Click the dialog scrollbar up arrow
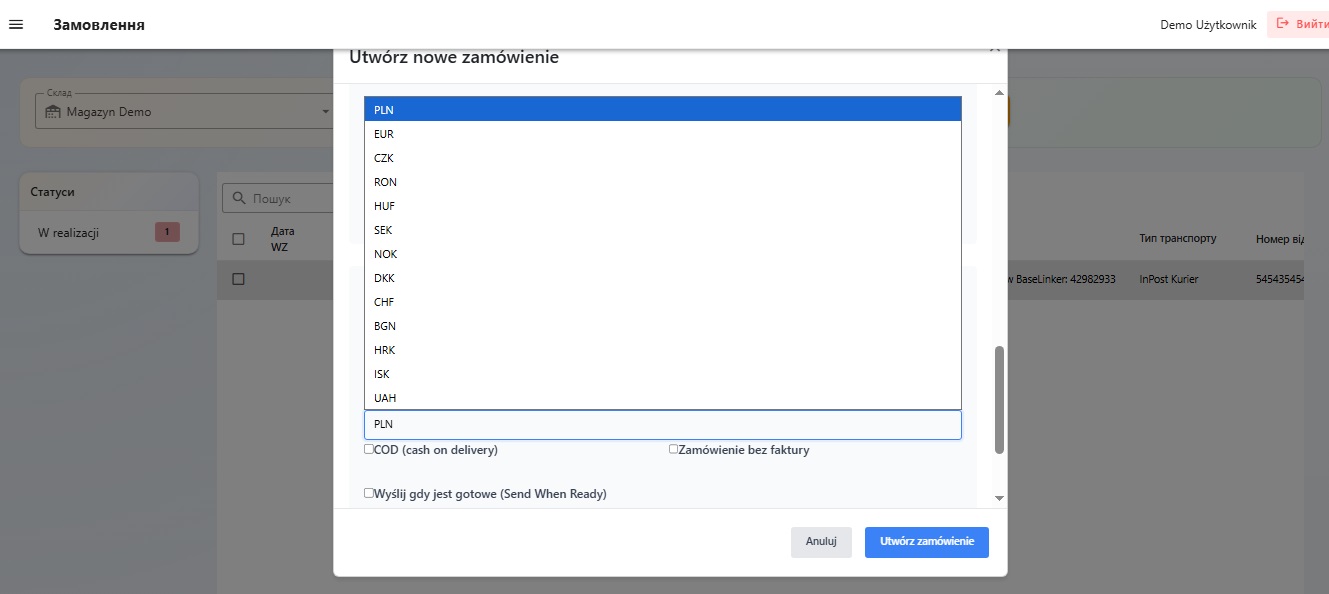 tap(999, 93)
